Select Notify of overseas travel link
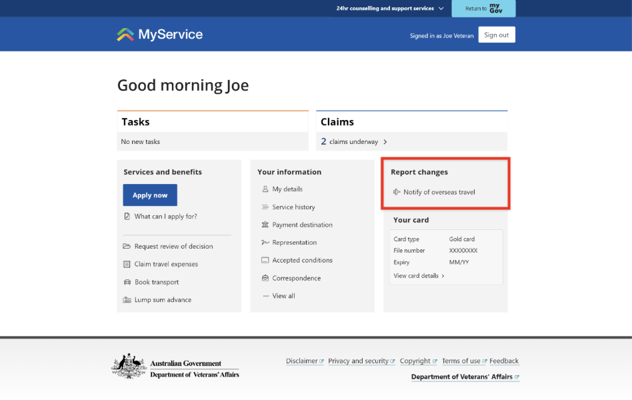This screenshot has width=632, height=400. (x=439, y=192)
